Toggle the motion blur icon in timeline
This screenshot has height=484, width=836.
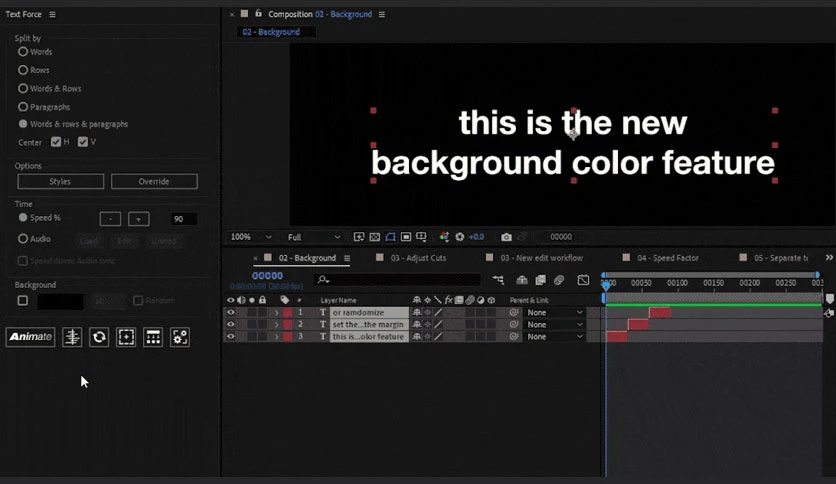[x=559, y=279]
